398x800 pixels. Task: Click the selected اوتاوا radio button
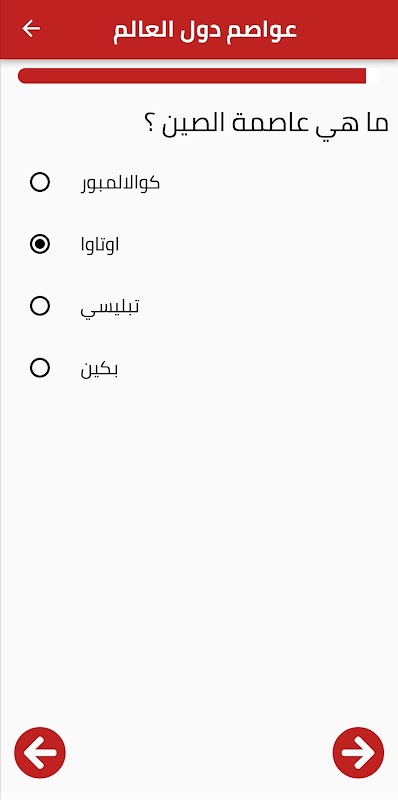coord(40,244)
